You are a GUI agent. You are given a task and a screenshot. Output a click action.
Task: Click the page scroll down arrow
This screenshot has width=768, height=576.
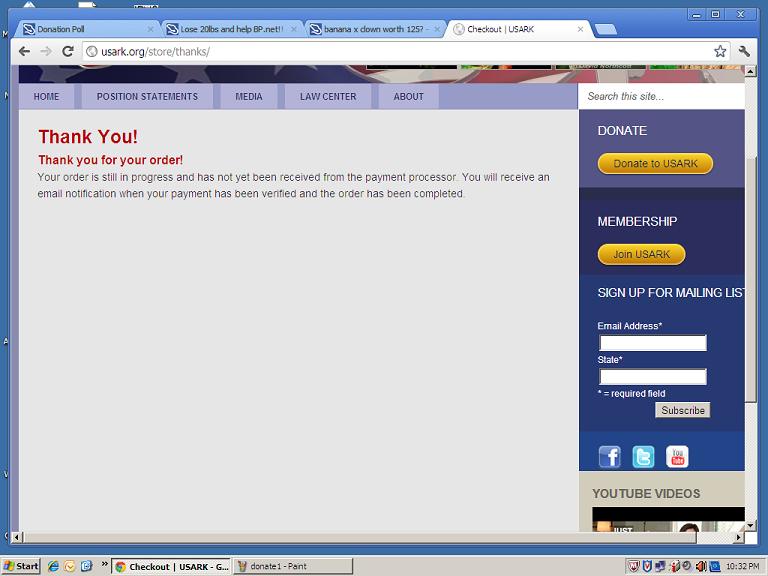click(750, 526)
